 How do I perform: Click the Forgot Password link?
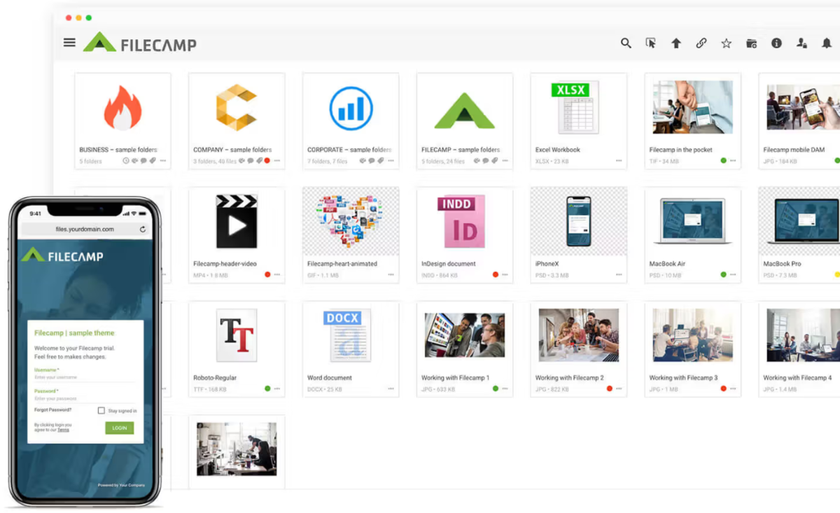[x=52, y=410]
